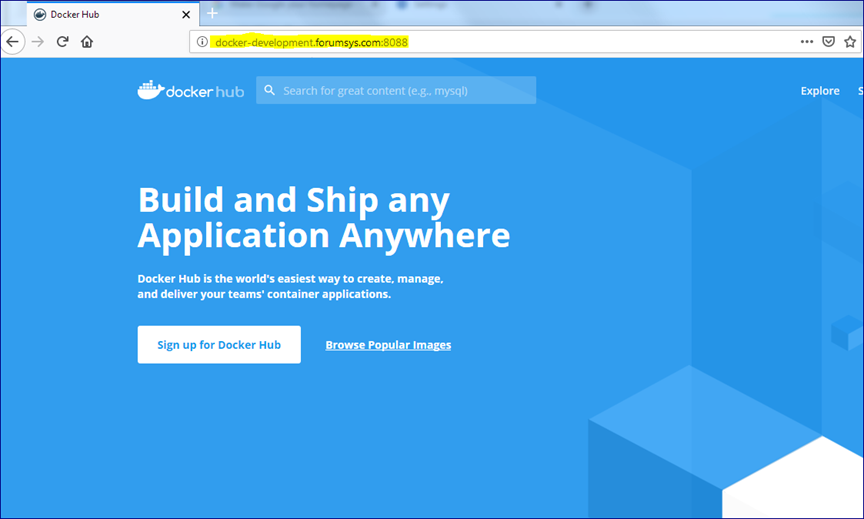The image size is (864, 519).
Task: Open the site information icon in the address bar
Action: pos(202,42)
